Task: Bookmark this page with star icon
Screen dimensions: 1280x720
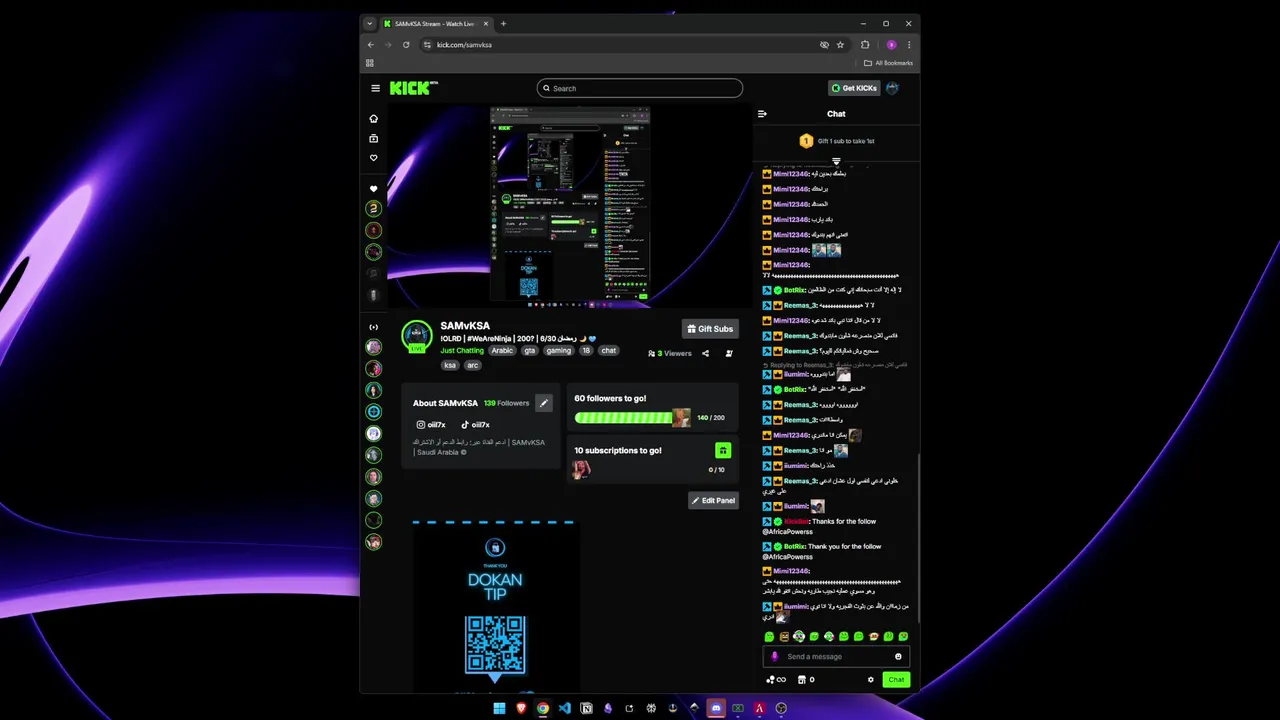Action: tap(841, 44)
